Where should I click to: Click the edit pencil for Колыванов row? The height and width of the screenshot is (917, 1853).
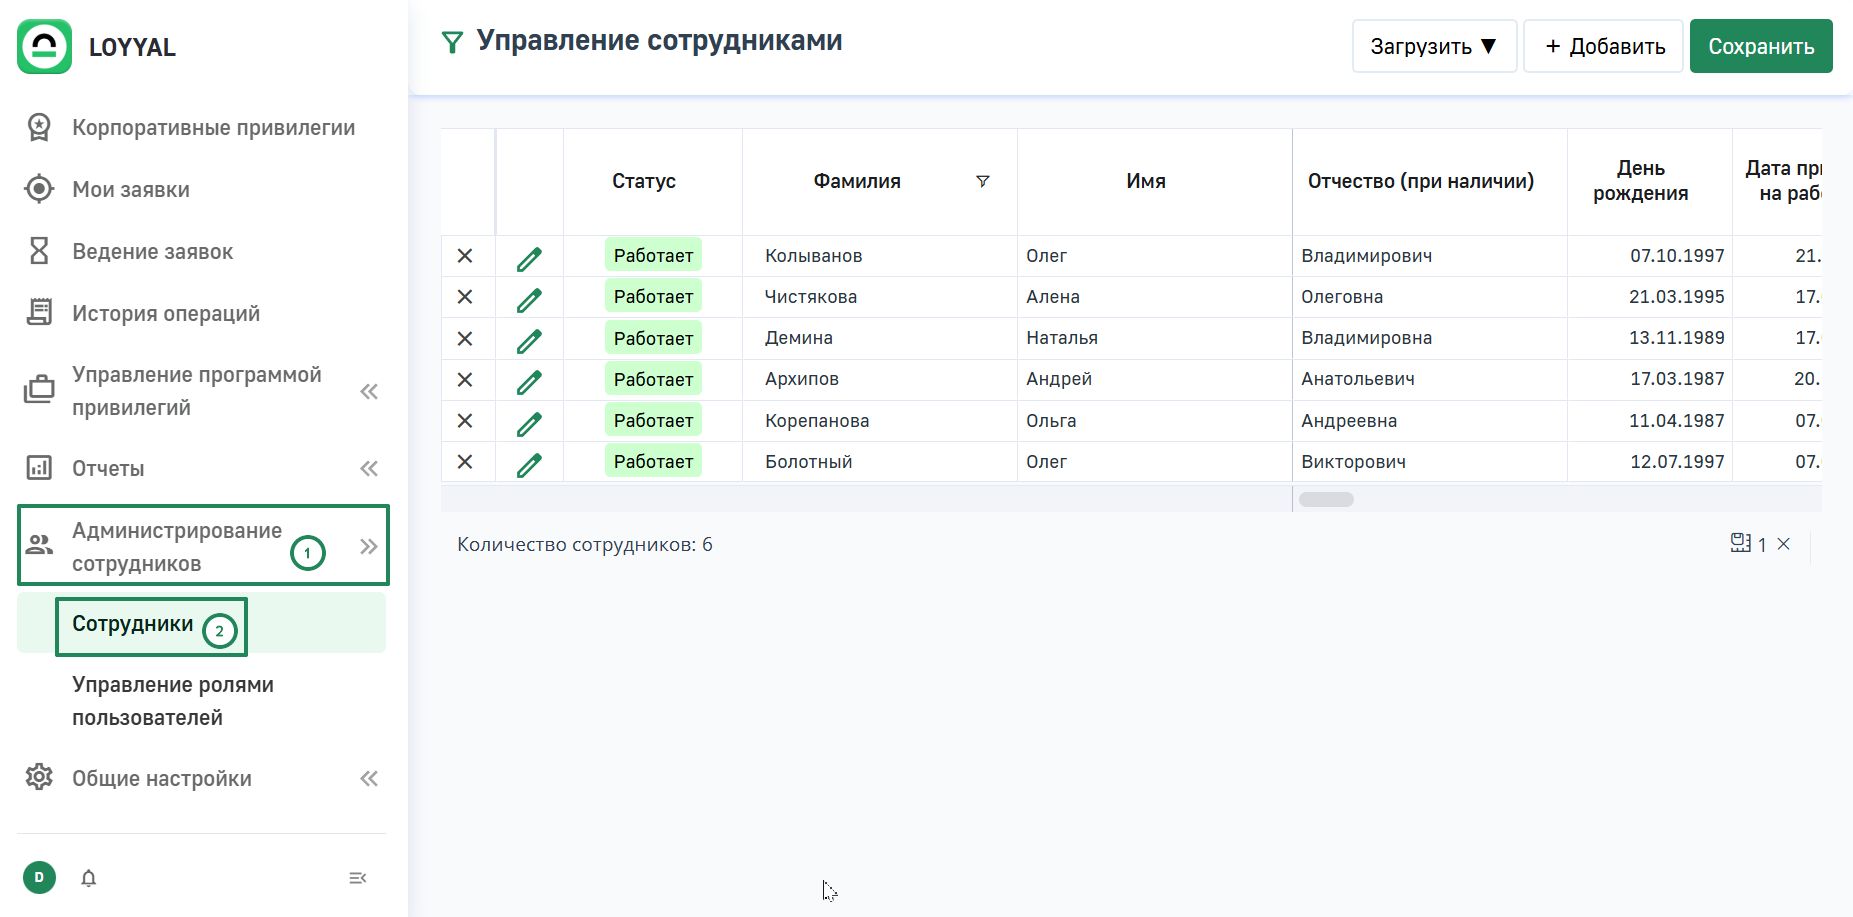529,258
